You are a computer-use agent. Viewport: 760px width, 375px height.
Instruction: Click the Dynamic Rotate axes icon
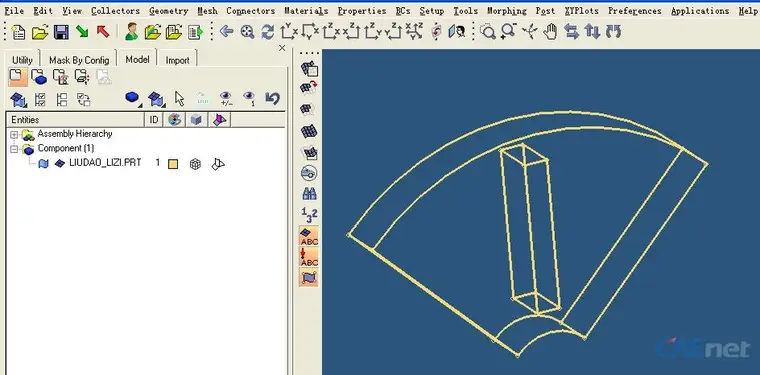pyautogui.click(x=530, y=32)
